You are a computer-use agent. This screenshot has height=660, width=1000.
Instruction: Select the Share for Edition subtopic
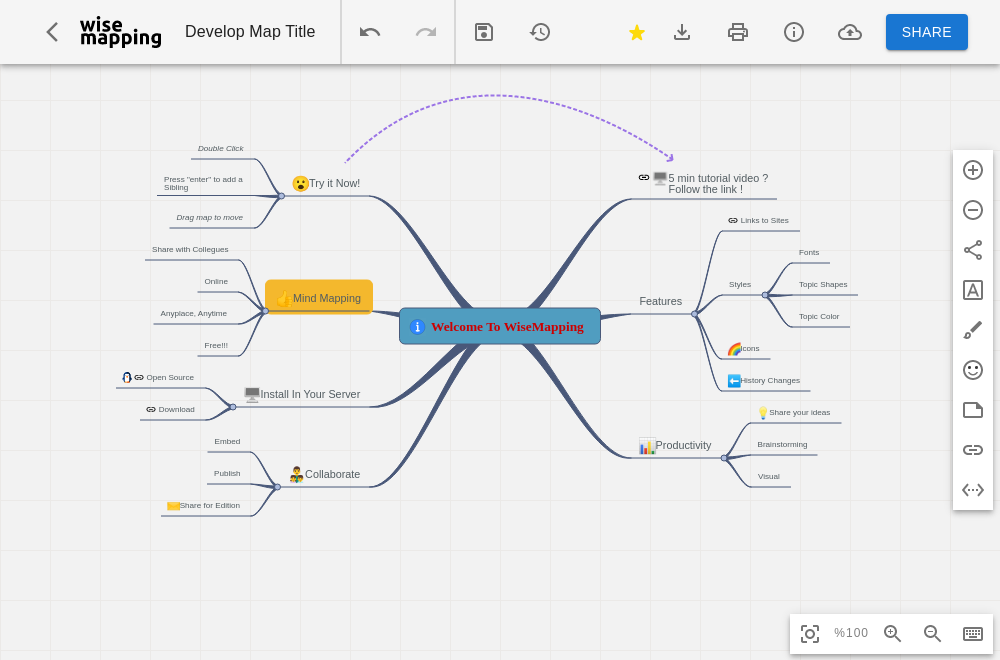204,506
